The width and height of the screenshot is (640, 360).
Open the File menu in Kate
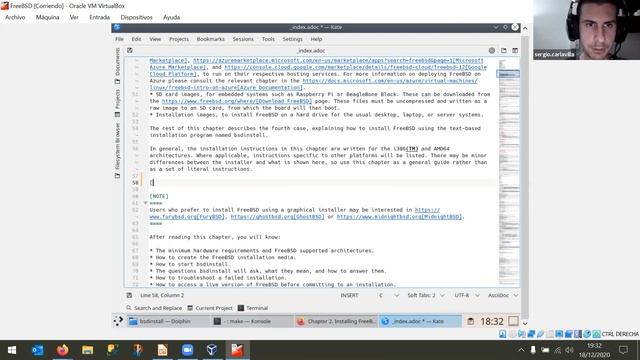[x=119, y=39]
